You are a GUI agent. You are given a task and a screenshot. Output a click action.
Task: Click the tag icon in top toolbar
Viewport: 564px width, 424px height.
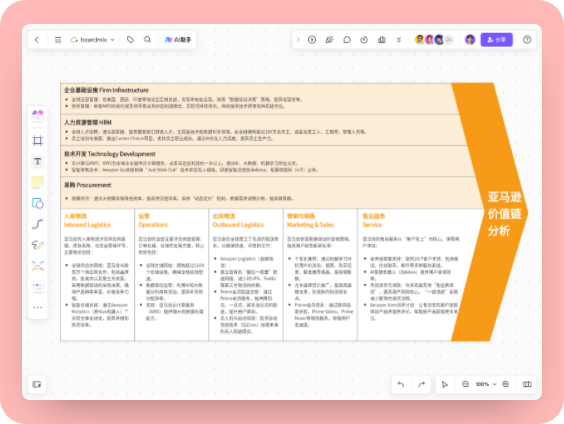130,40
